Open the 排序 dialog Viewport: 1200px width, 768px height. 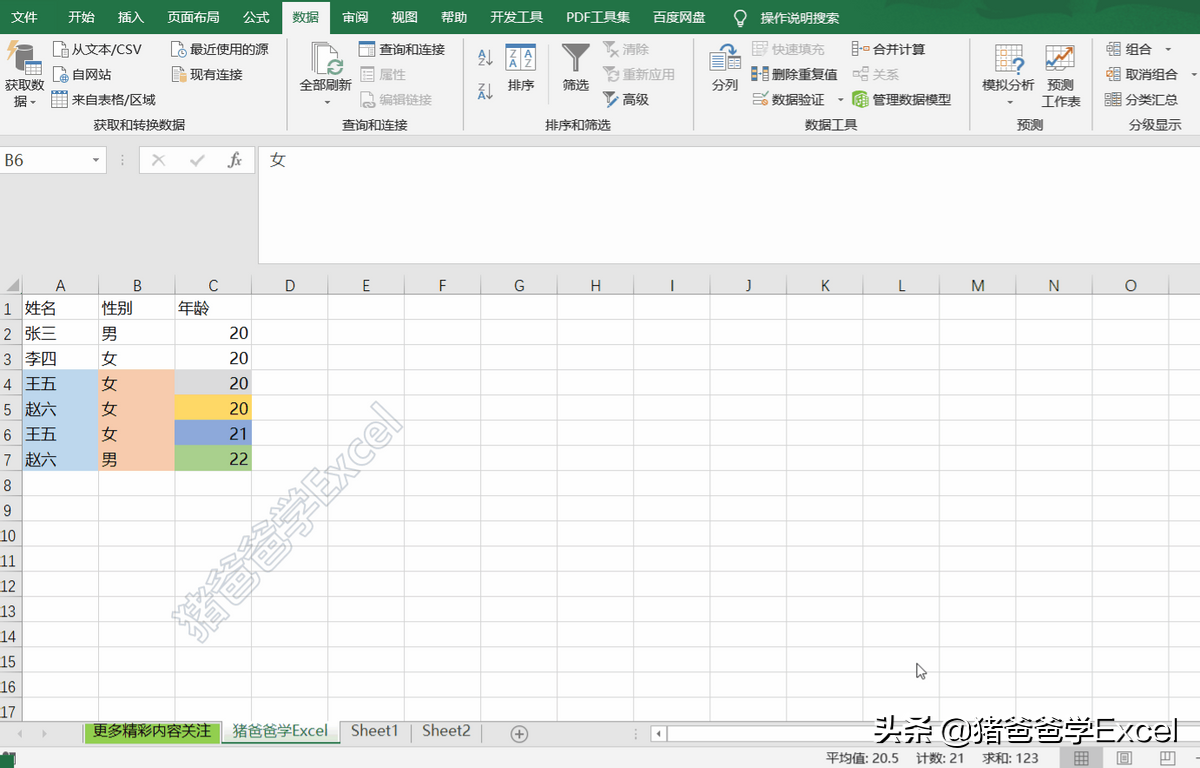click(x=521, y=69)
